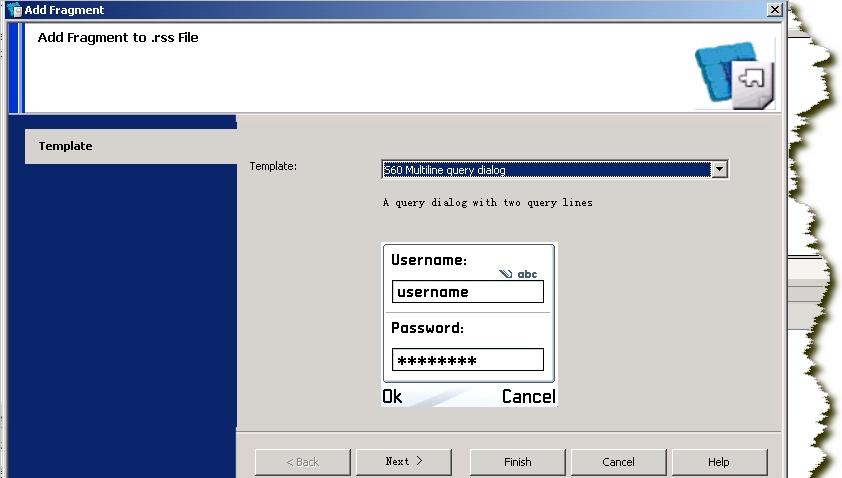The height and width of the screenshot is (478, 842).
Task: Click the Add Fragment title bar icon
Action: click(x=13, y=10)
